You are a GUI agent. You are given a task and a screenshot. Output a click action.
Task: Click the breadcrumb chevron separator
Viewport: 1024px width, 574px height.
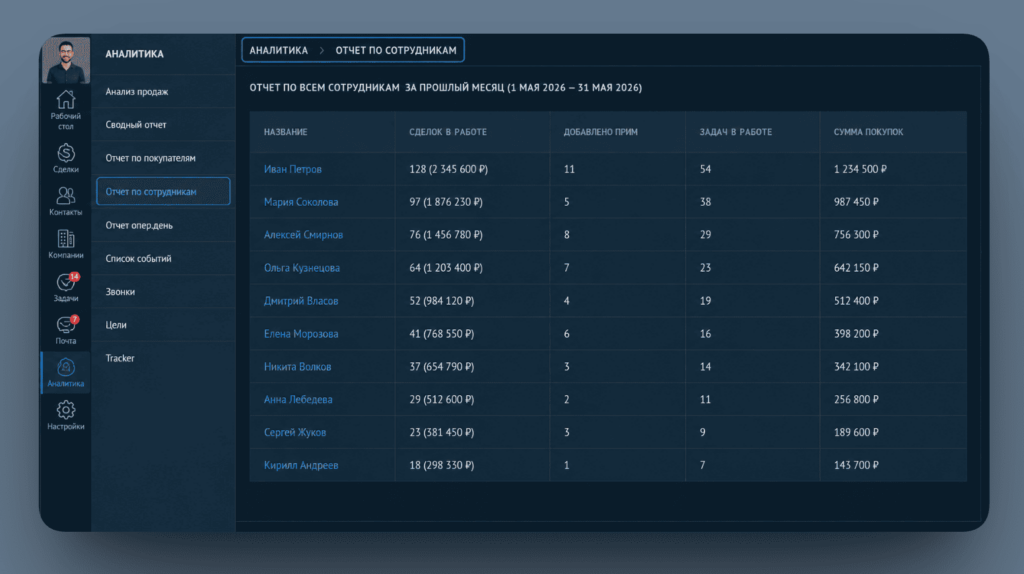click(321, 50)
